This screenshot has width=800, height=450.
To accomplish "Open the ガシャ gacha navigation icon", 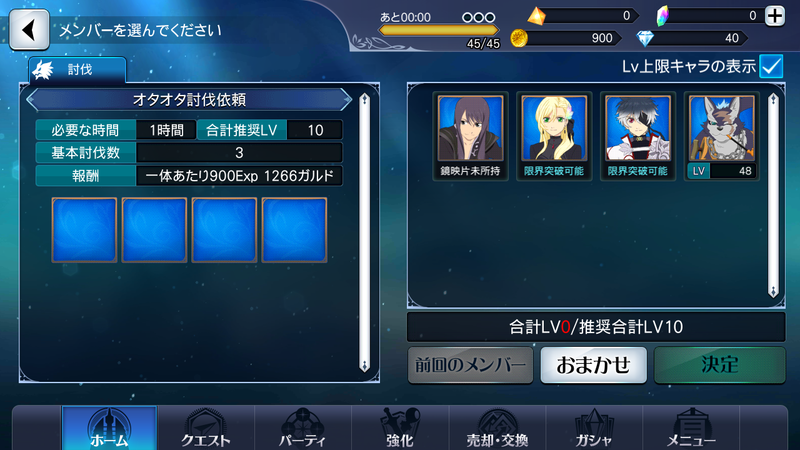I will (594, 429).
